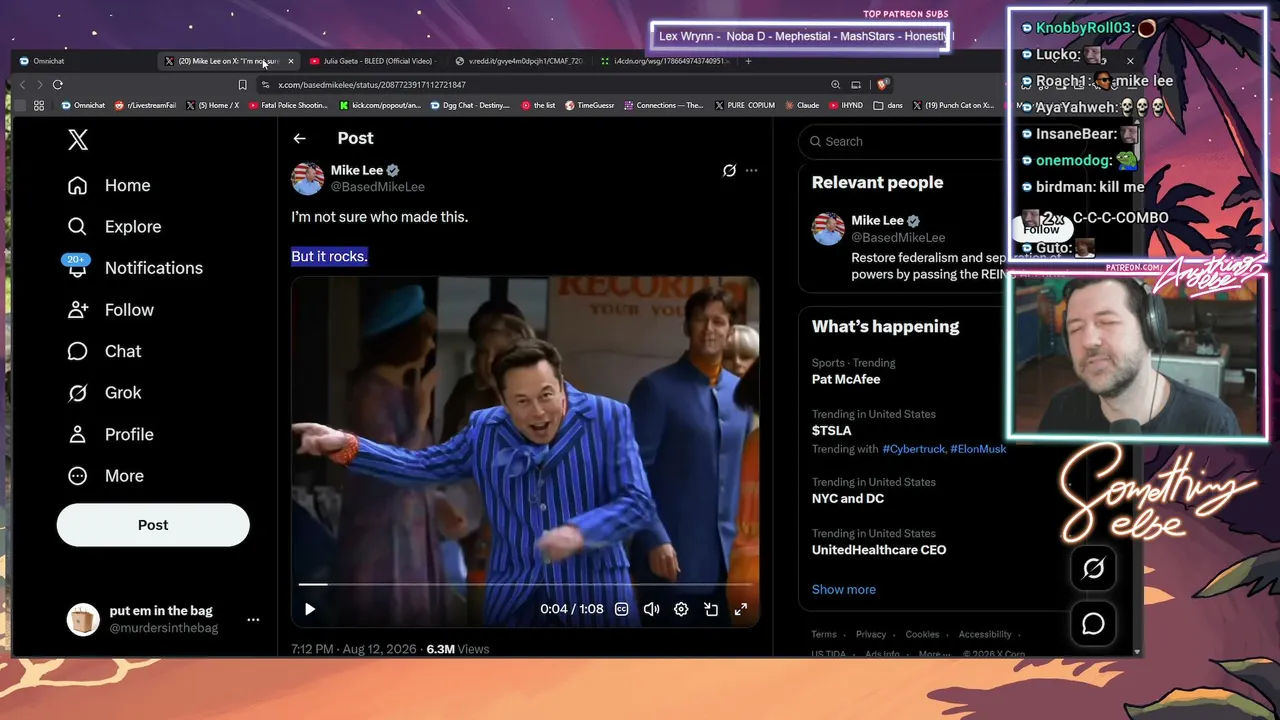Click the #ElonMusk hashtag link
1280x720 pixels.
click(x=978, y=449)
